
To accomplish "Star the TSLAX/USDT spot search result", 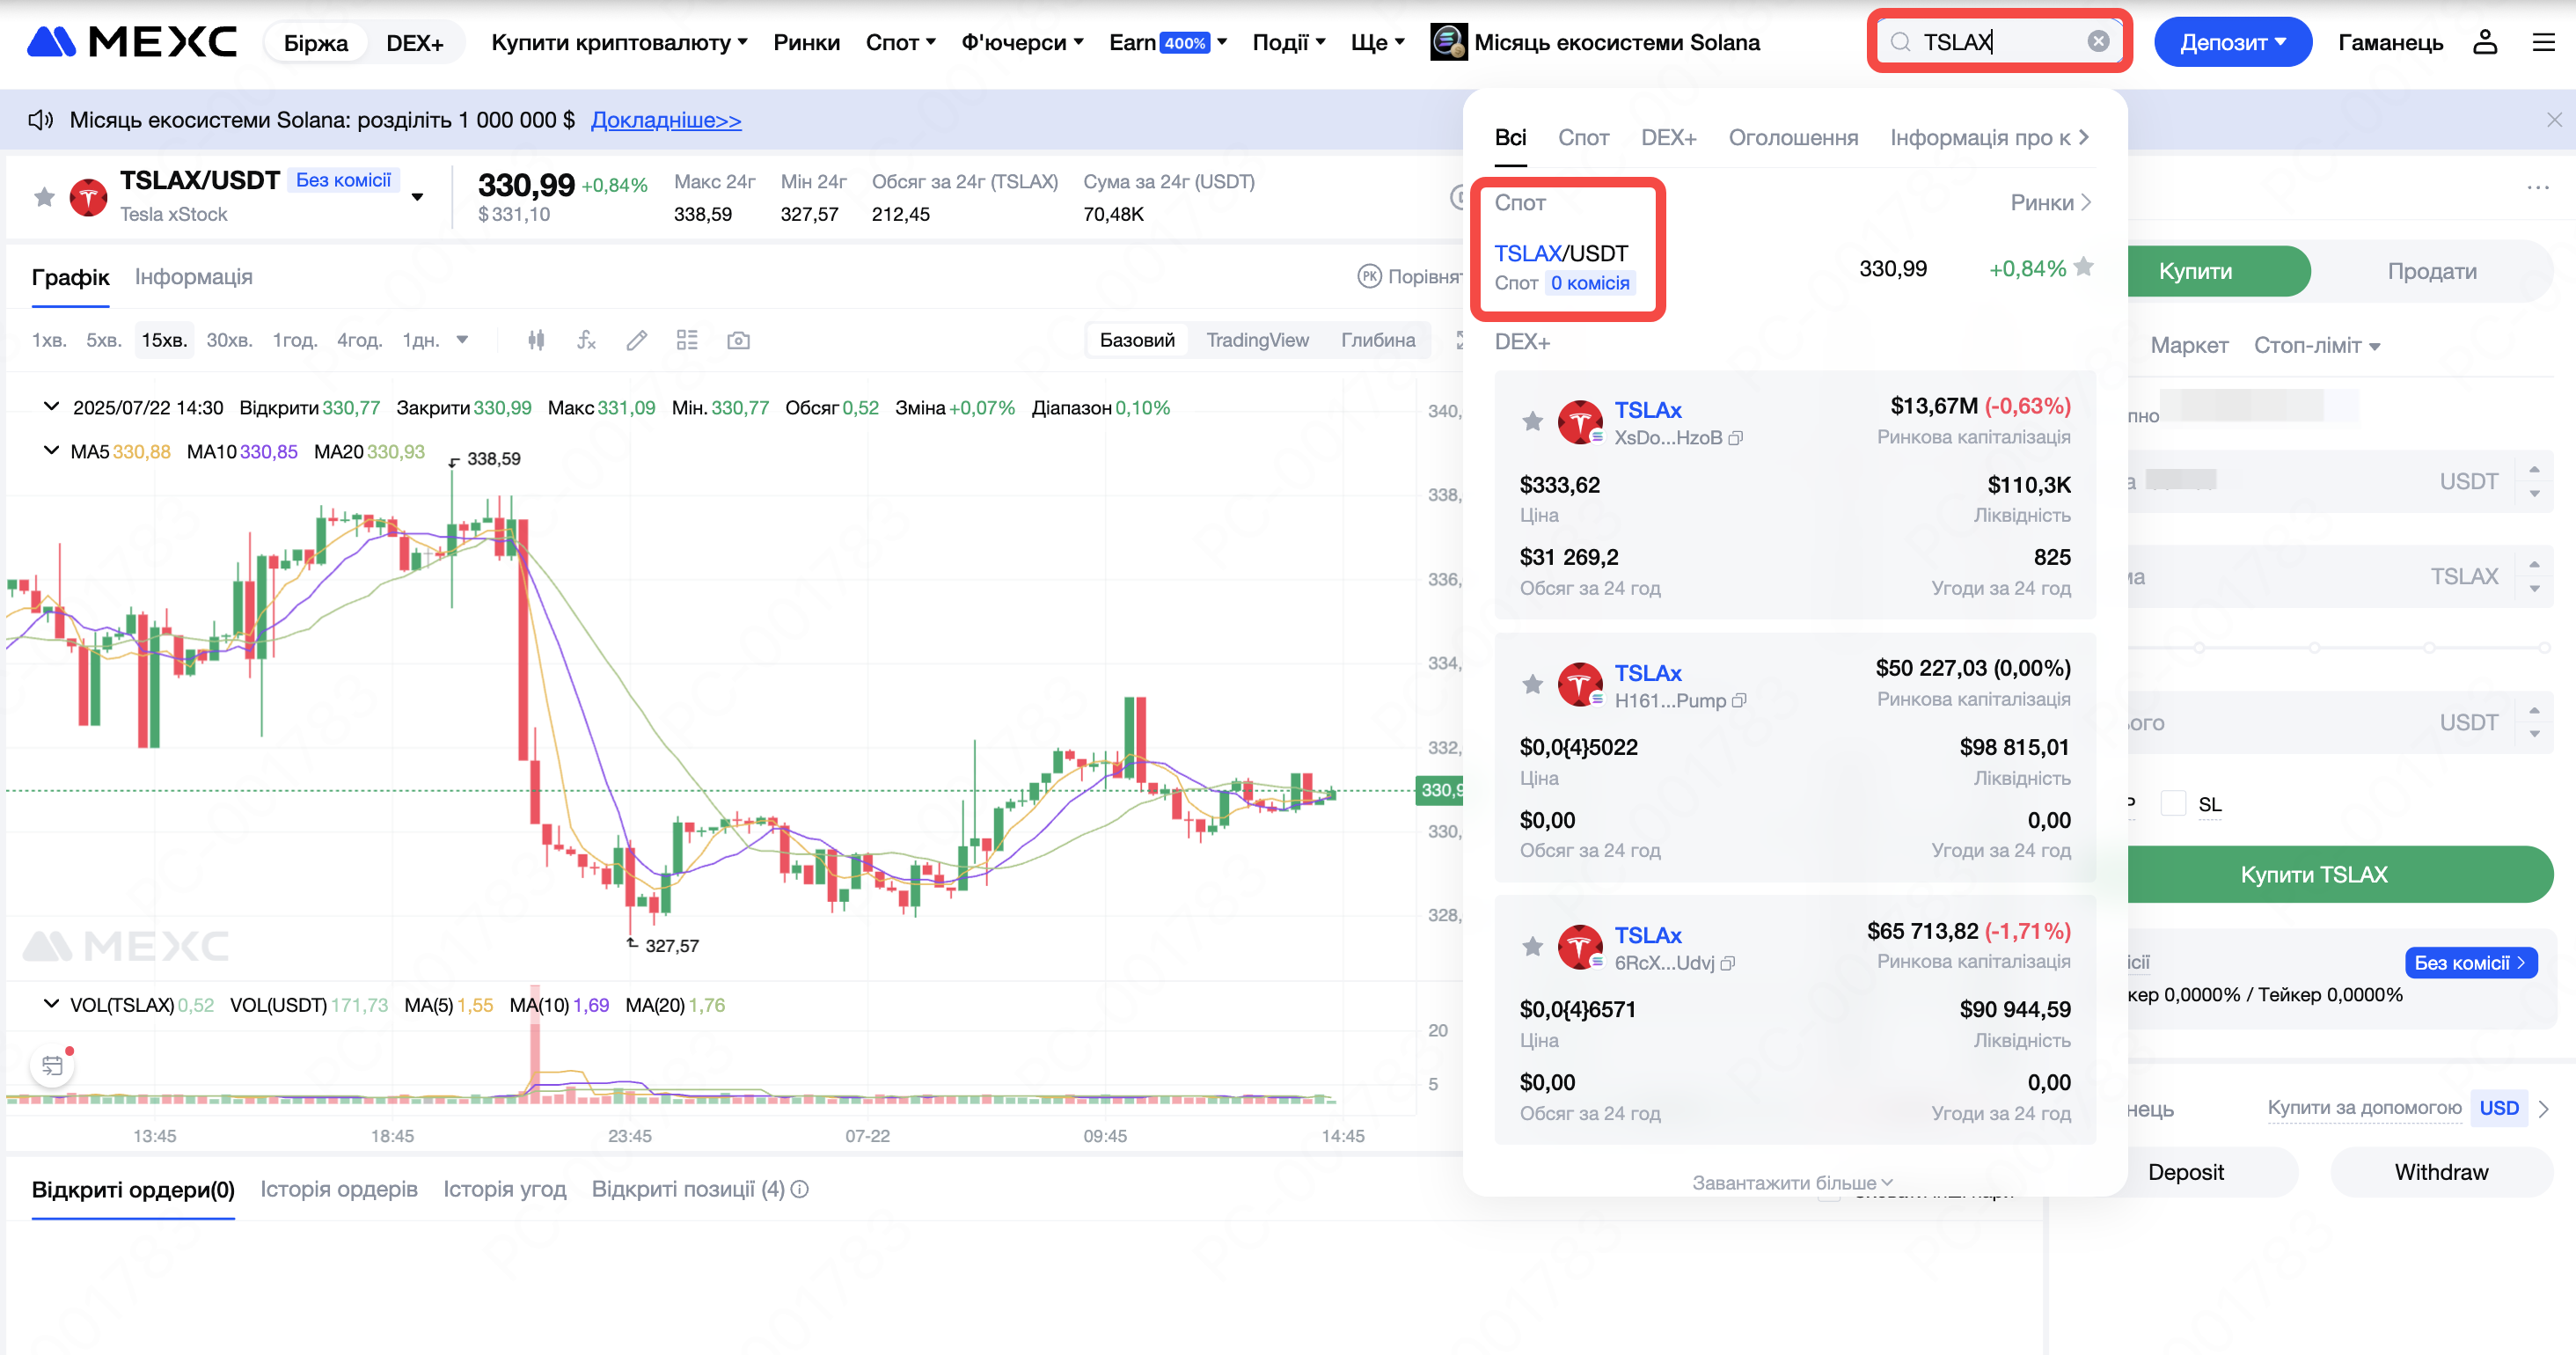I will [2084, 267].
